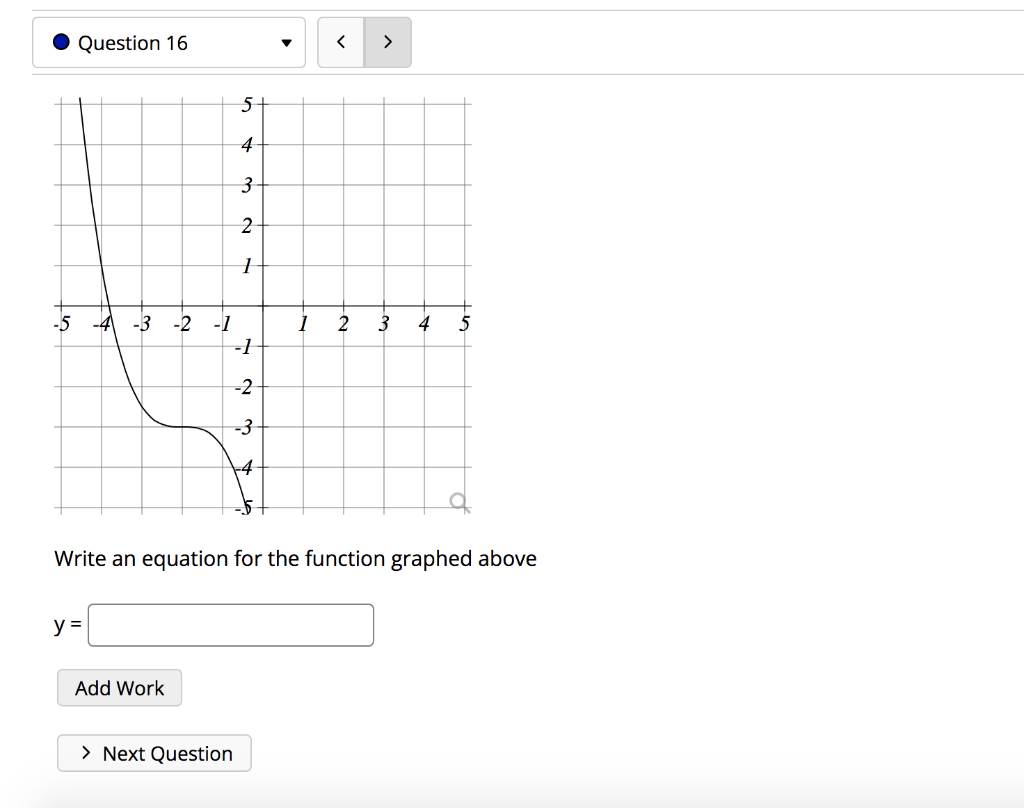Click inside the y = answer field
1024x808 pixels.
[x=231, y=625]
